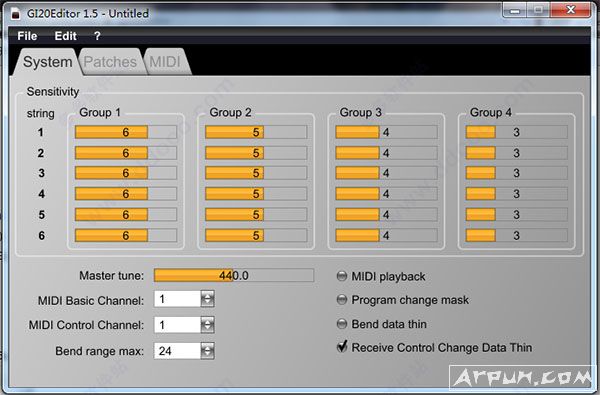The width and height of the screenshot is (600, 395).
Task: Close the GI20Editor window
Action: coord(571,10)
